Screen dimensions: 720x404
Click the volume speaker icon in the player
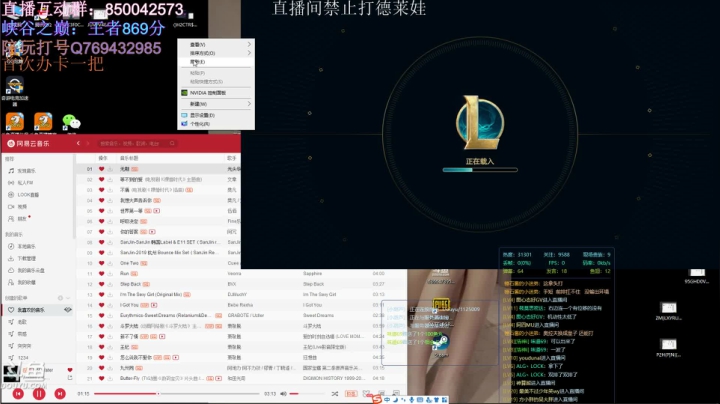tap(283, 394)
